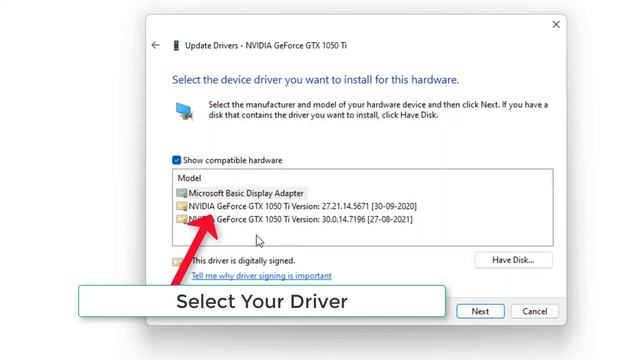Close the Update Drivers dialog
640x360 pixels.
point(556,24)
